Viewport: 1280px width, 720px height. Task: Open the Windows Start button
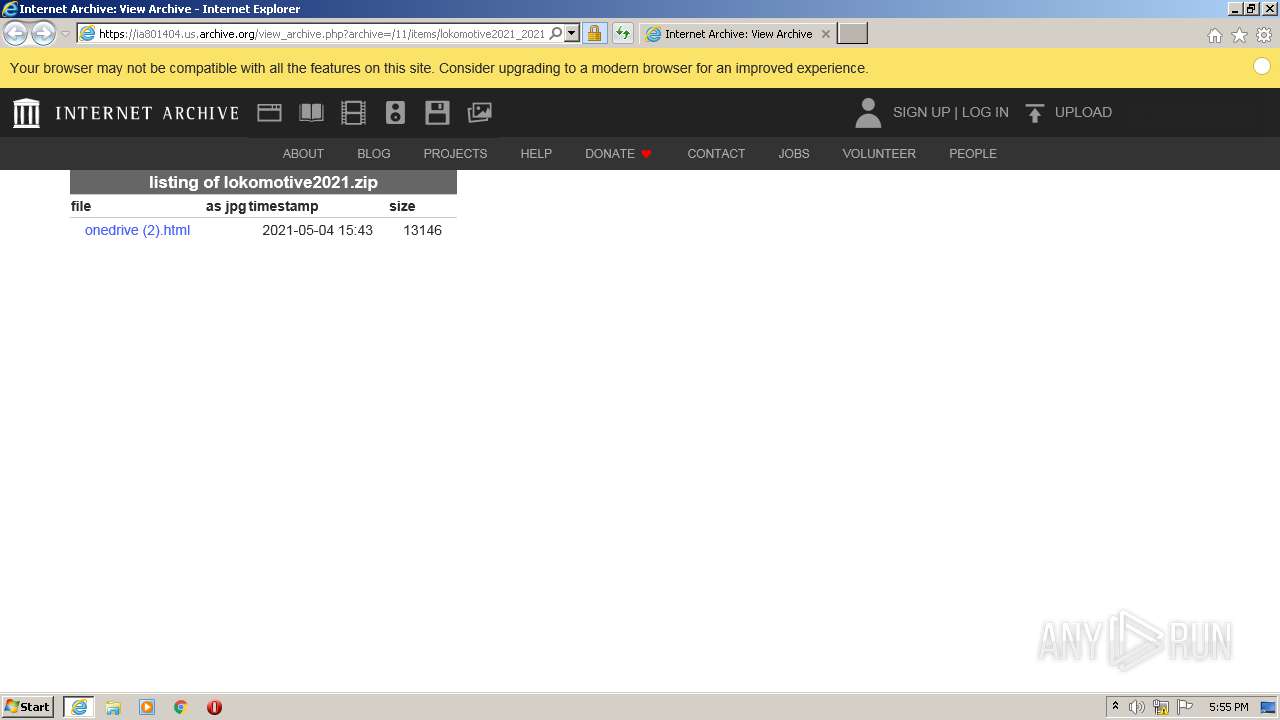pos(28,707)
